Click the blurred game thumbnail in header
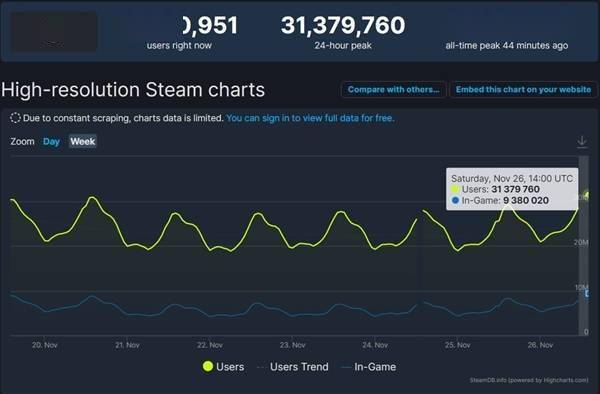 (x=54, y=32)
